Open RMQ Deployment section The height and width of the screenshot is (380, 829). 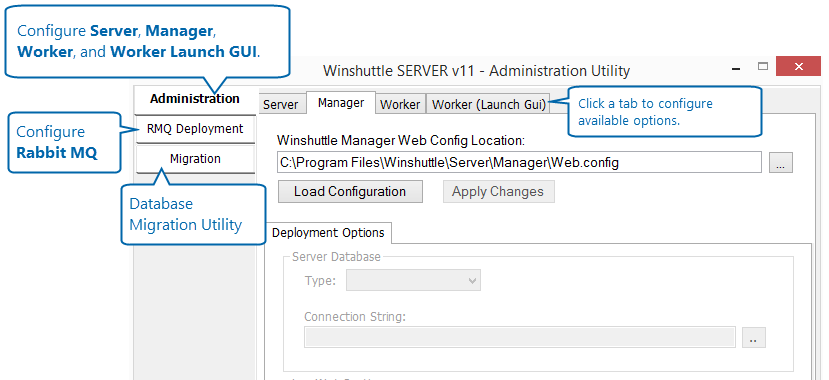coord(195,129)
